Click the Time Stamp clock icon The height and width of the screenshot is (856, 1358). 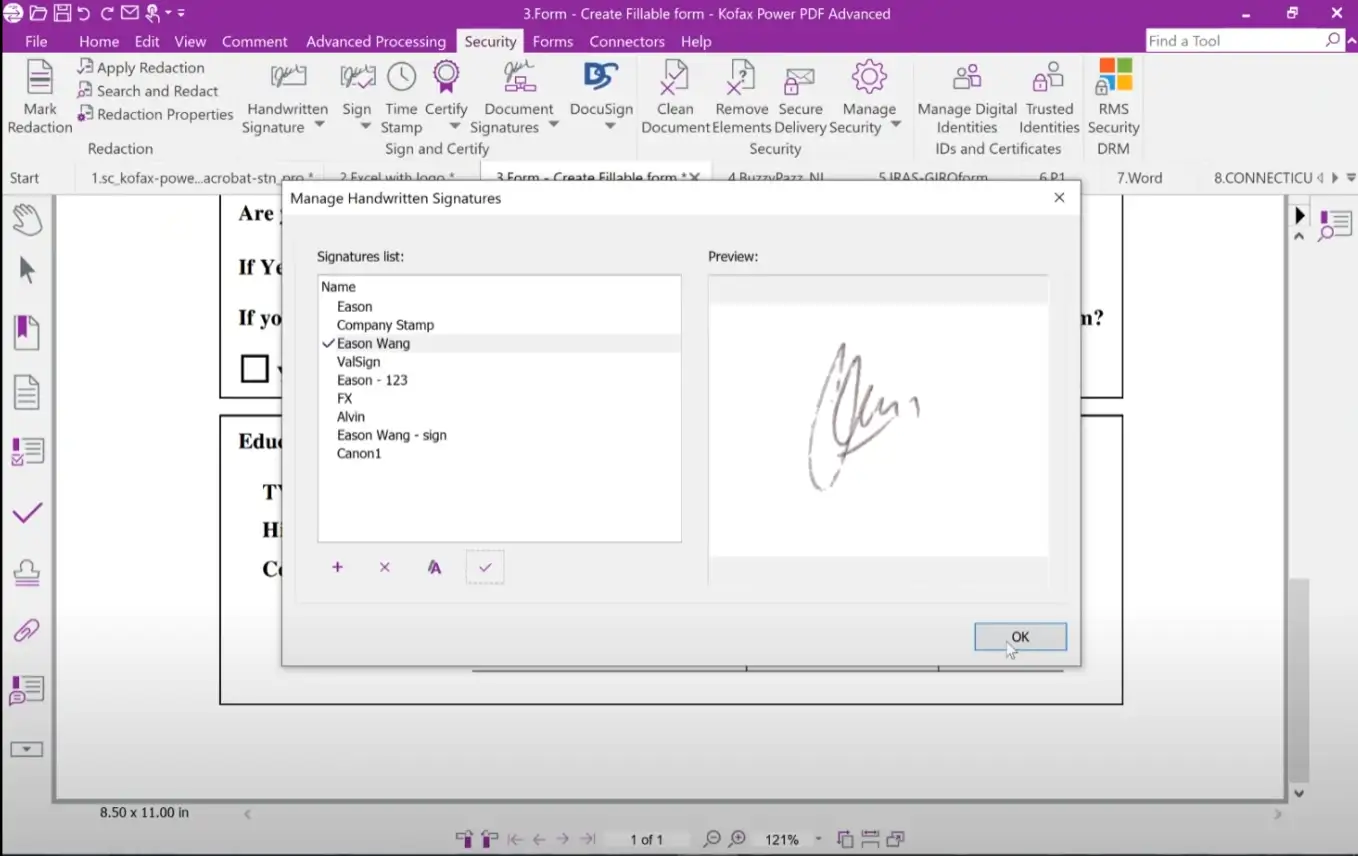point(401,78)
